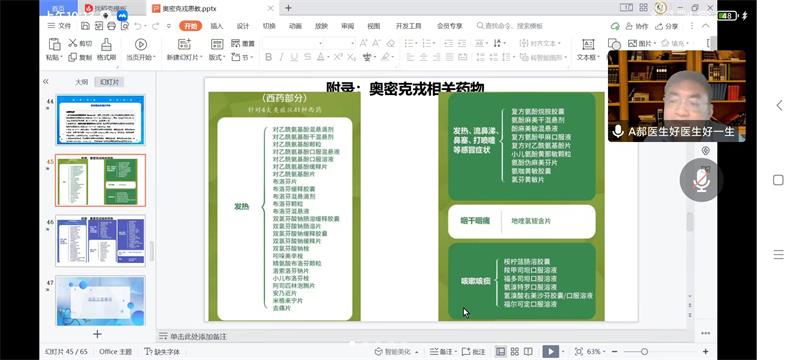The image size is (800, 360).
Task: Apply Bold formatting
Action: (x=269, y=58)
